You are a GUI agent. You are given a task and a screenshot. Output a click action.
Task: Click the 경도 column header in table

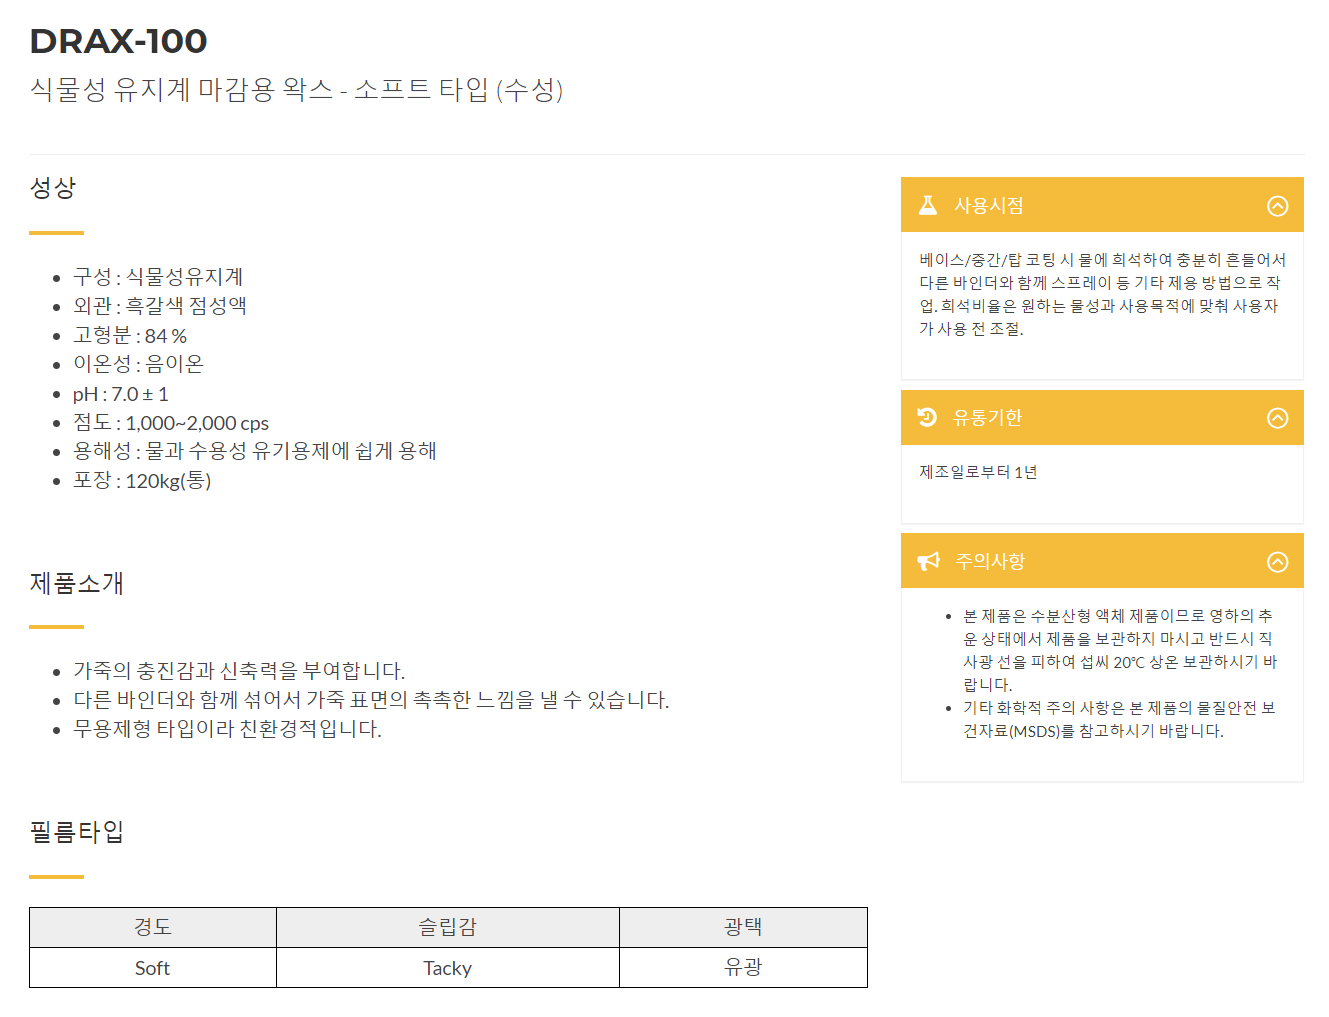click(153, 927)
